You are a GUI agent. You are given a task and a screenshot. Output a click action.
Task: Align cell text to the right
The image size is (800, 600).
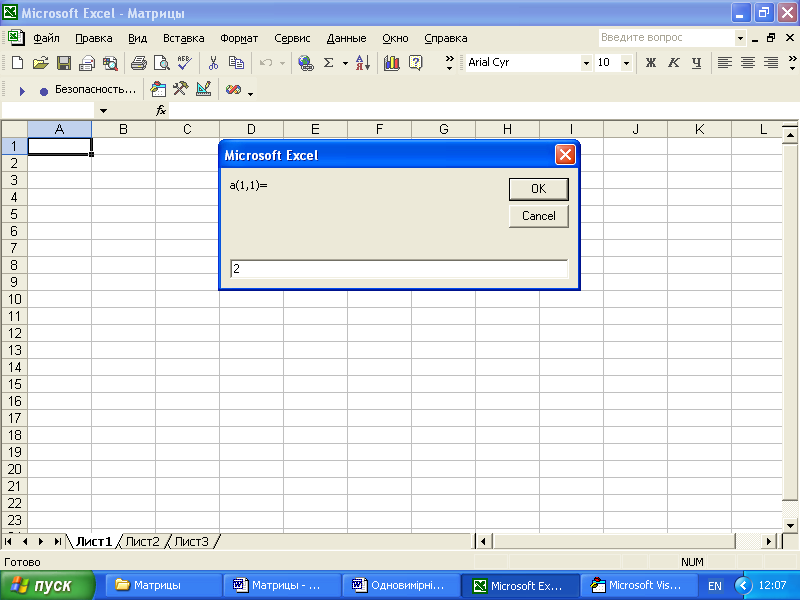(x=770, y=63)
